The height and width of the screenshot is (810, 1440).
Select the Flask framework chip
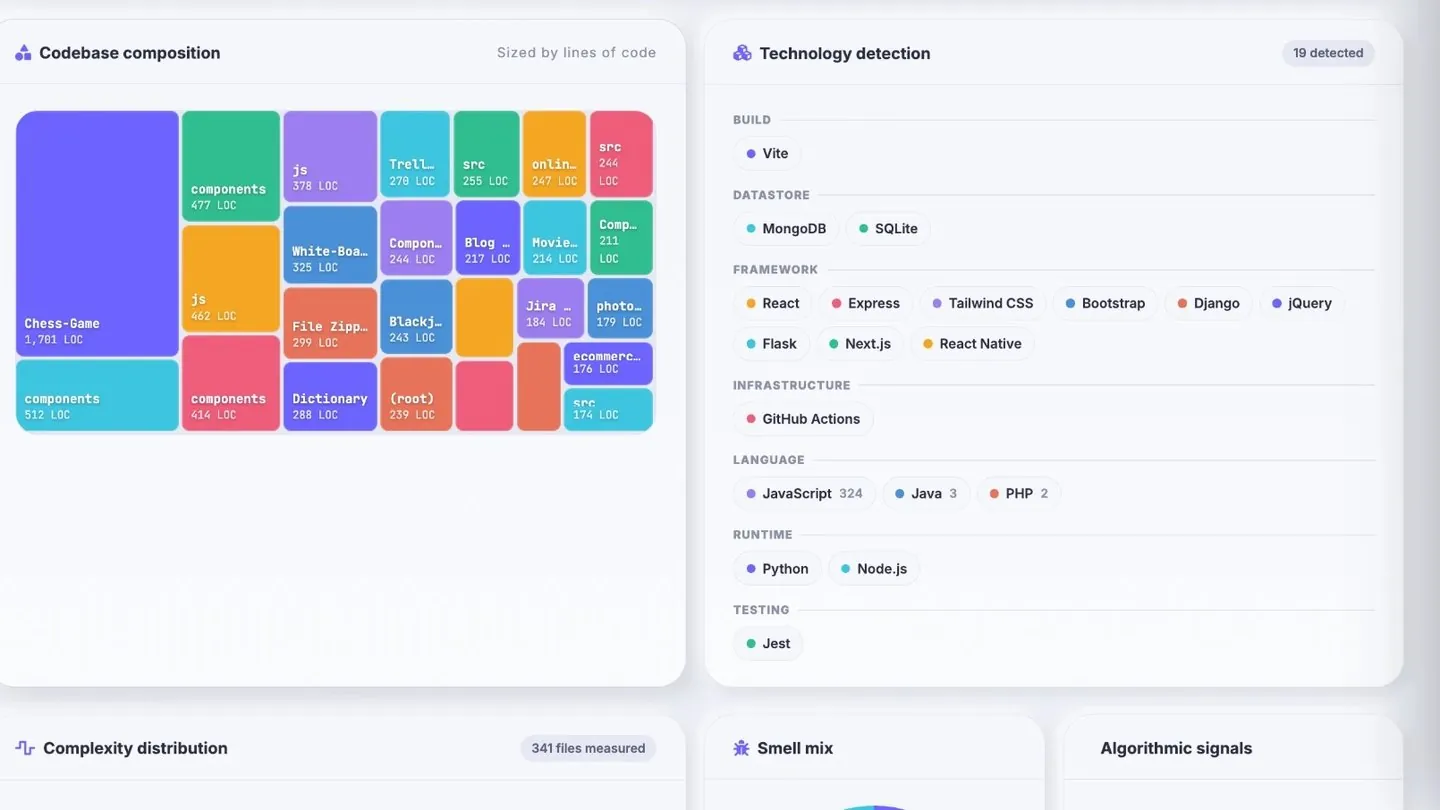pyautogui.click(x=771, y=344)
